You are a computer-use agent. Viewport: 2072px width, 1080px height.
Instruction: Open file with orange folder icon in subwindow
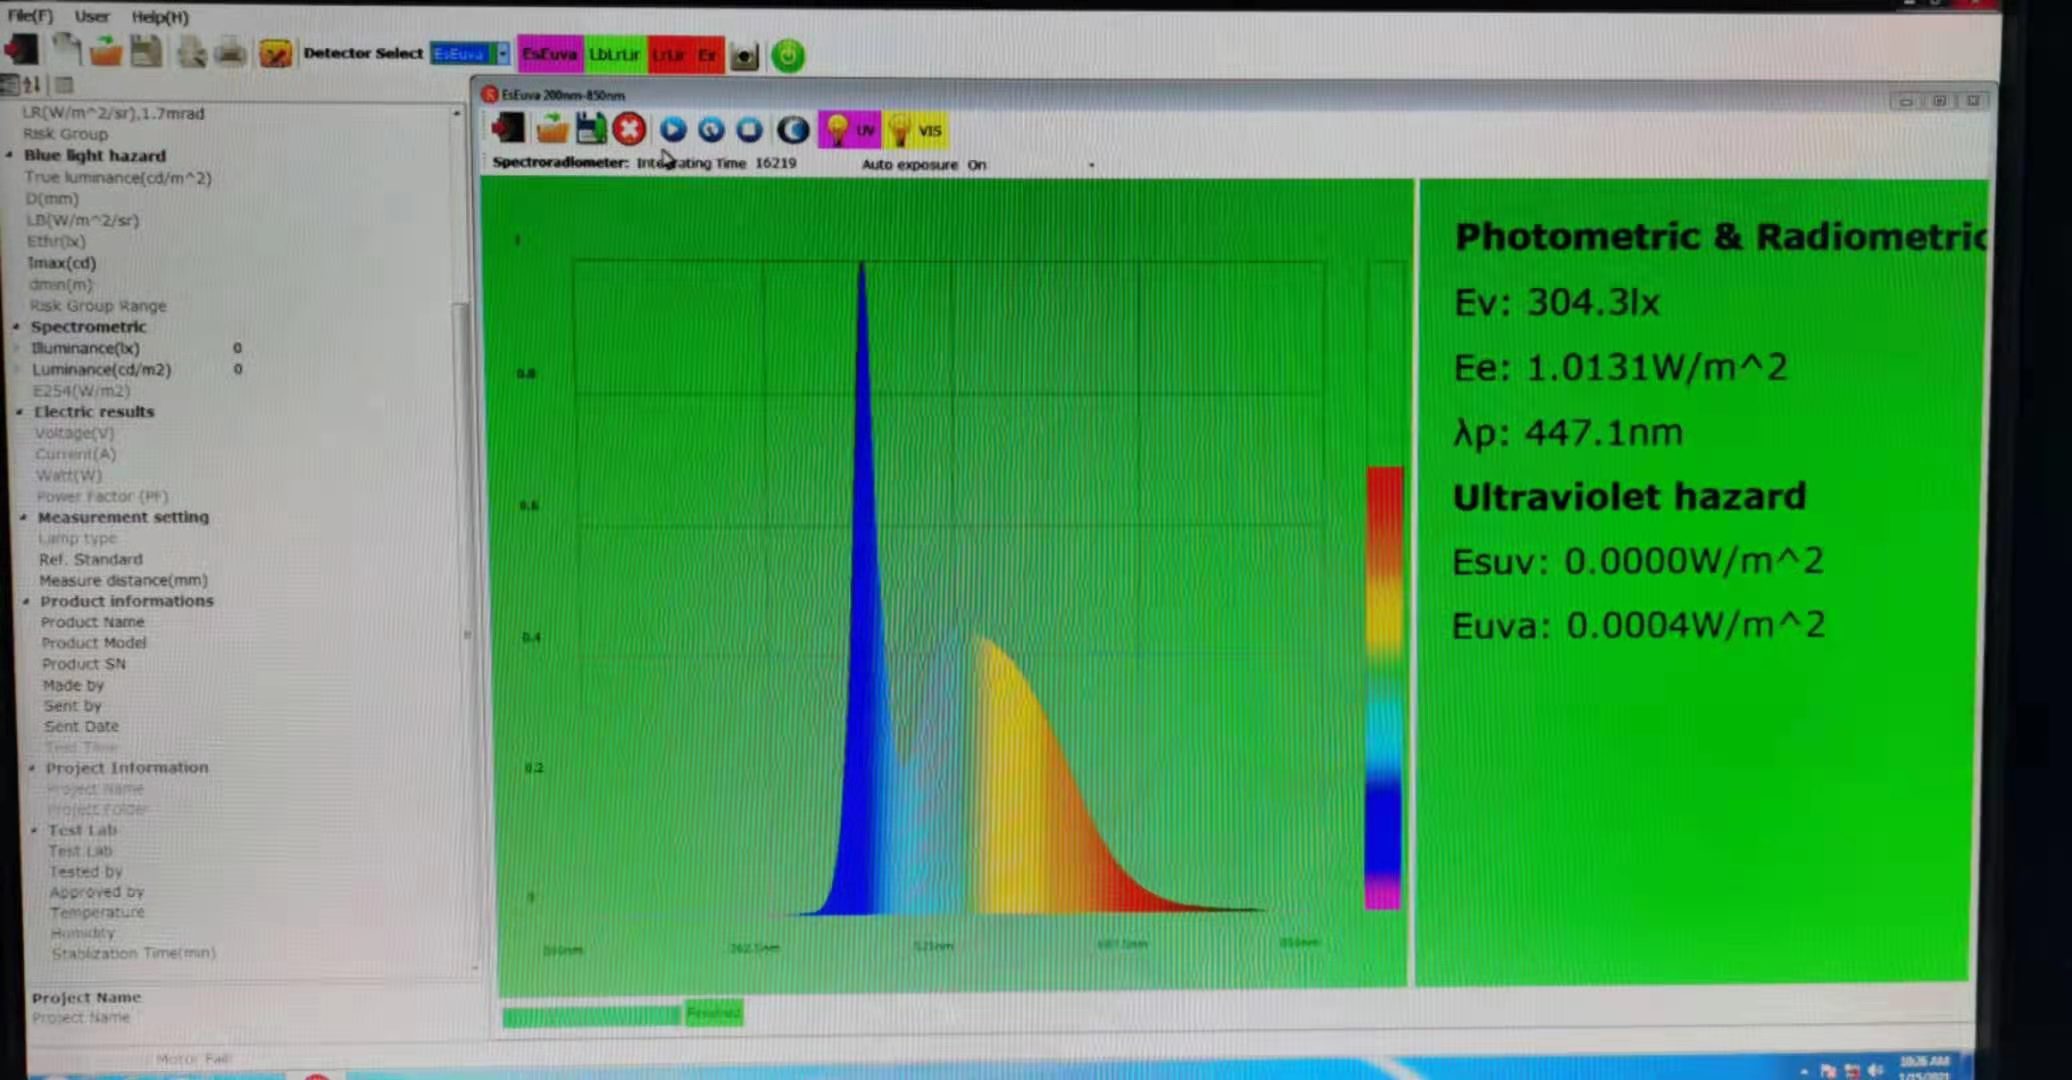click(x=552, y=129)
